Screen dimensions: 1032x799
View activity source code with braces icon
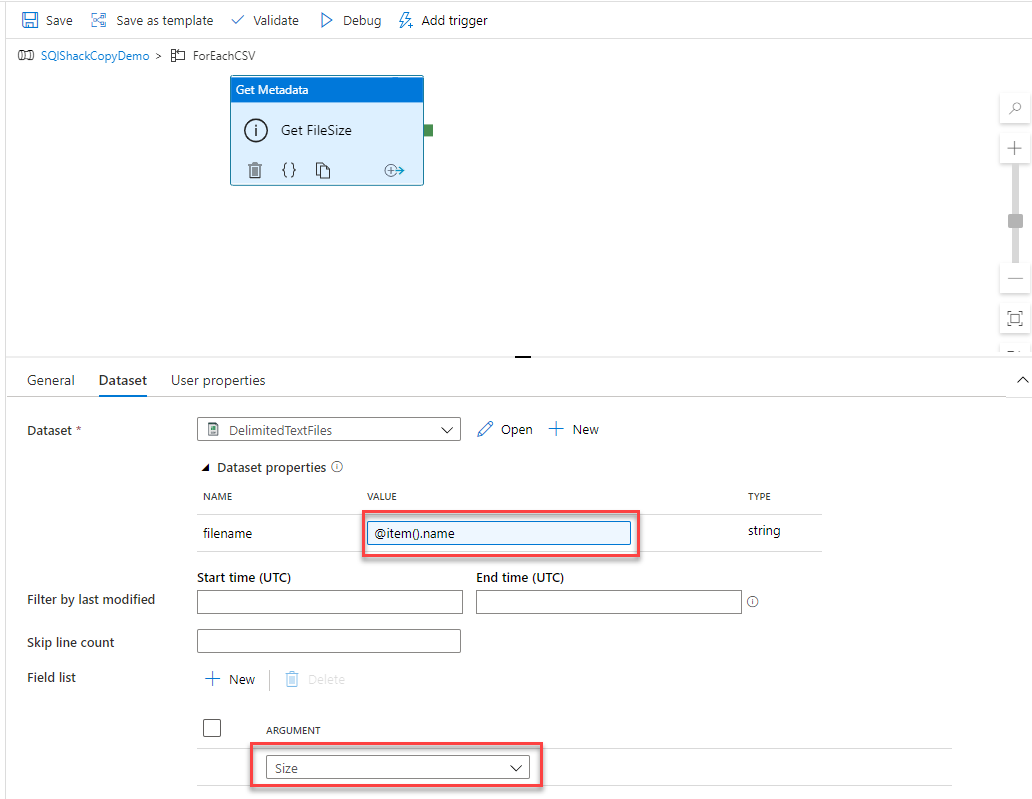[x=289, y=170]
